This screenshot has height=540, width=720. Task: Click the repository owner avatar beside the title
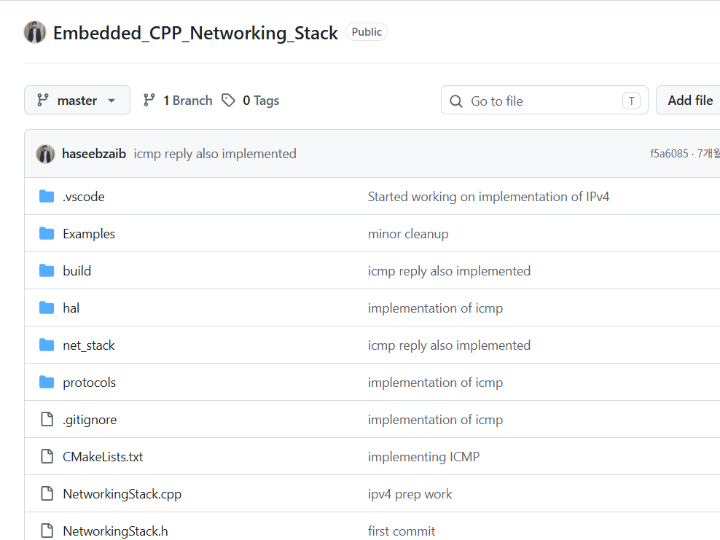click(35, 32)
